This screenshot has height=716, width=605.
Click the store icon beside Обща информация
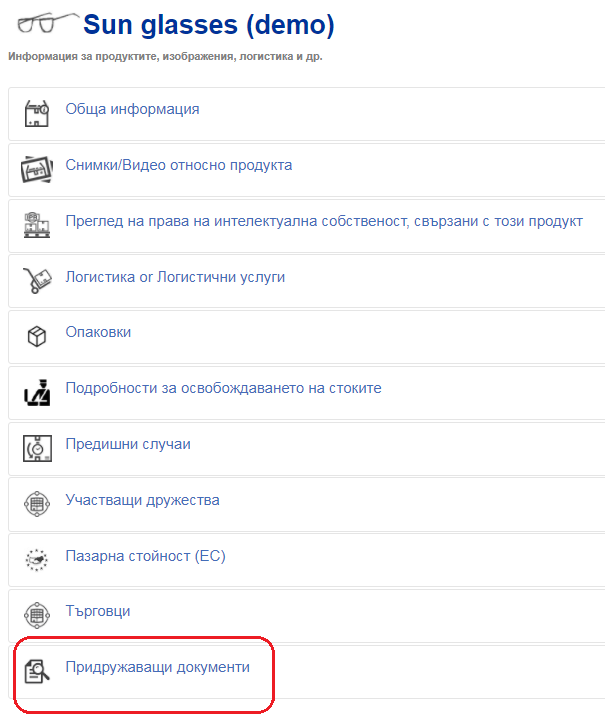(x=37, y=114)
